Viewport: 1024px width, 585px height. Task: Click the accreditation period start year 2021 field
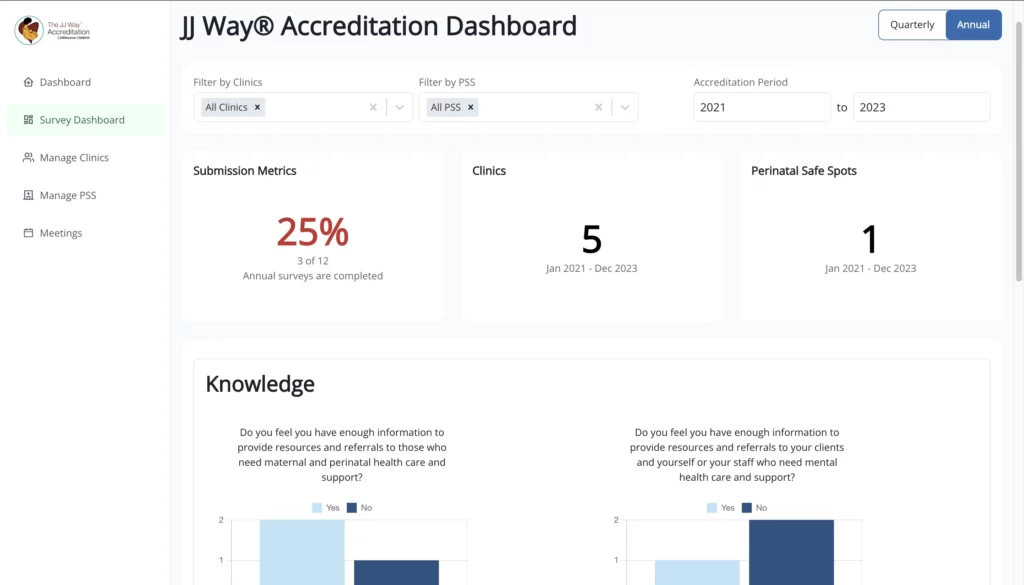(x=761, y=107)
